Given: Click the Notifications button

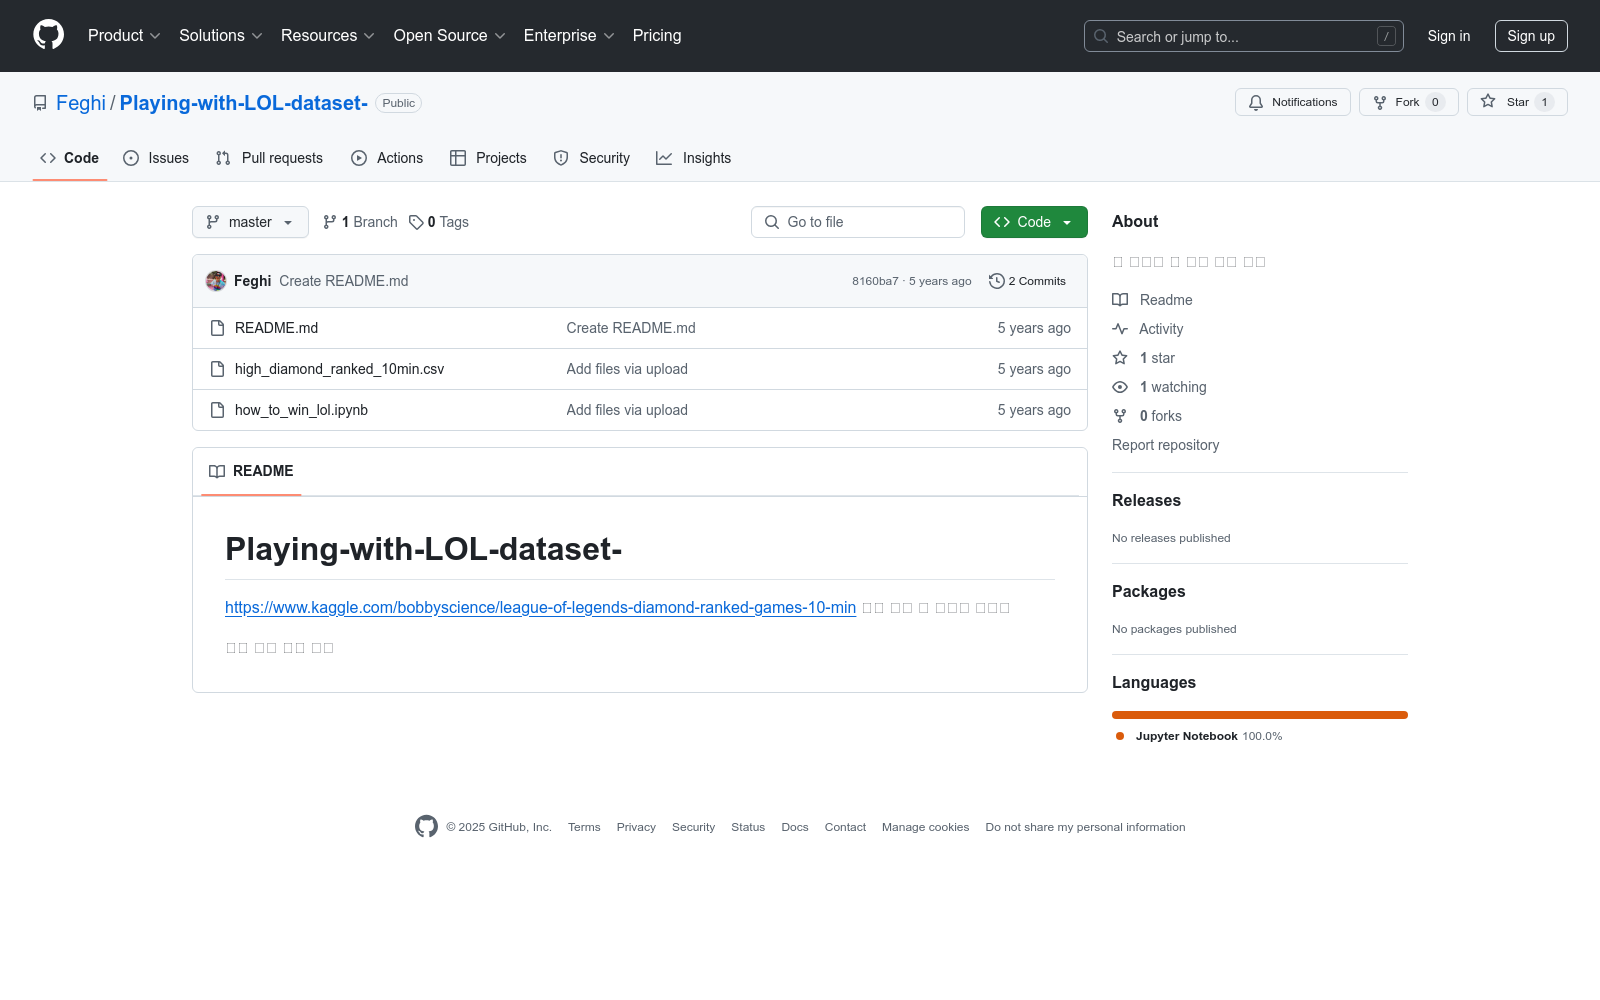Looking at the screenshot, I should click(1293, 102).
